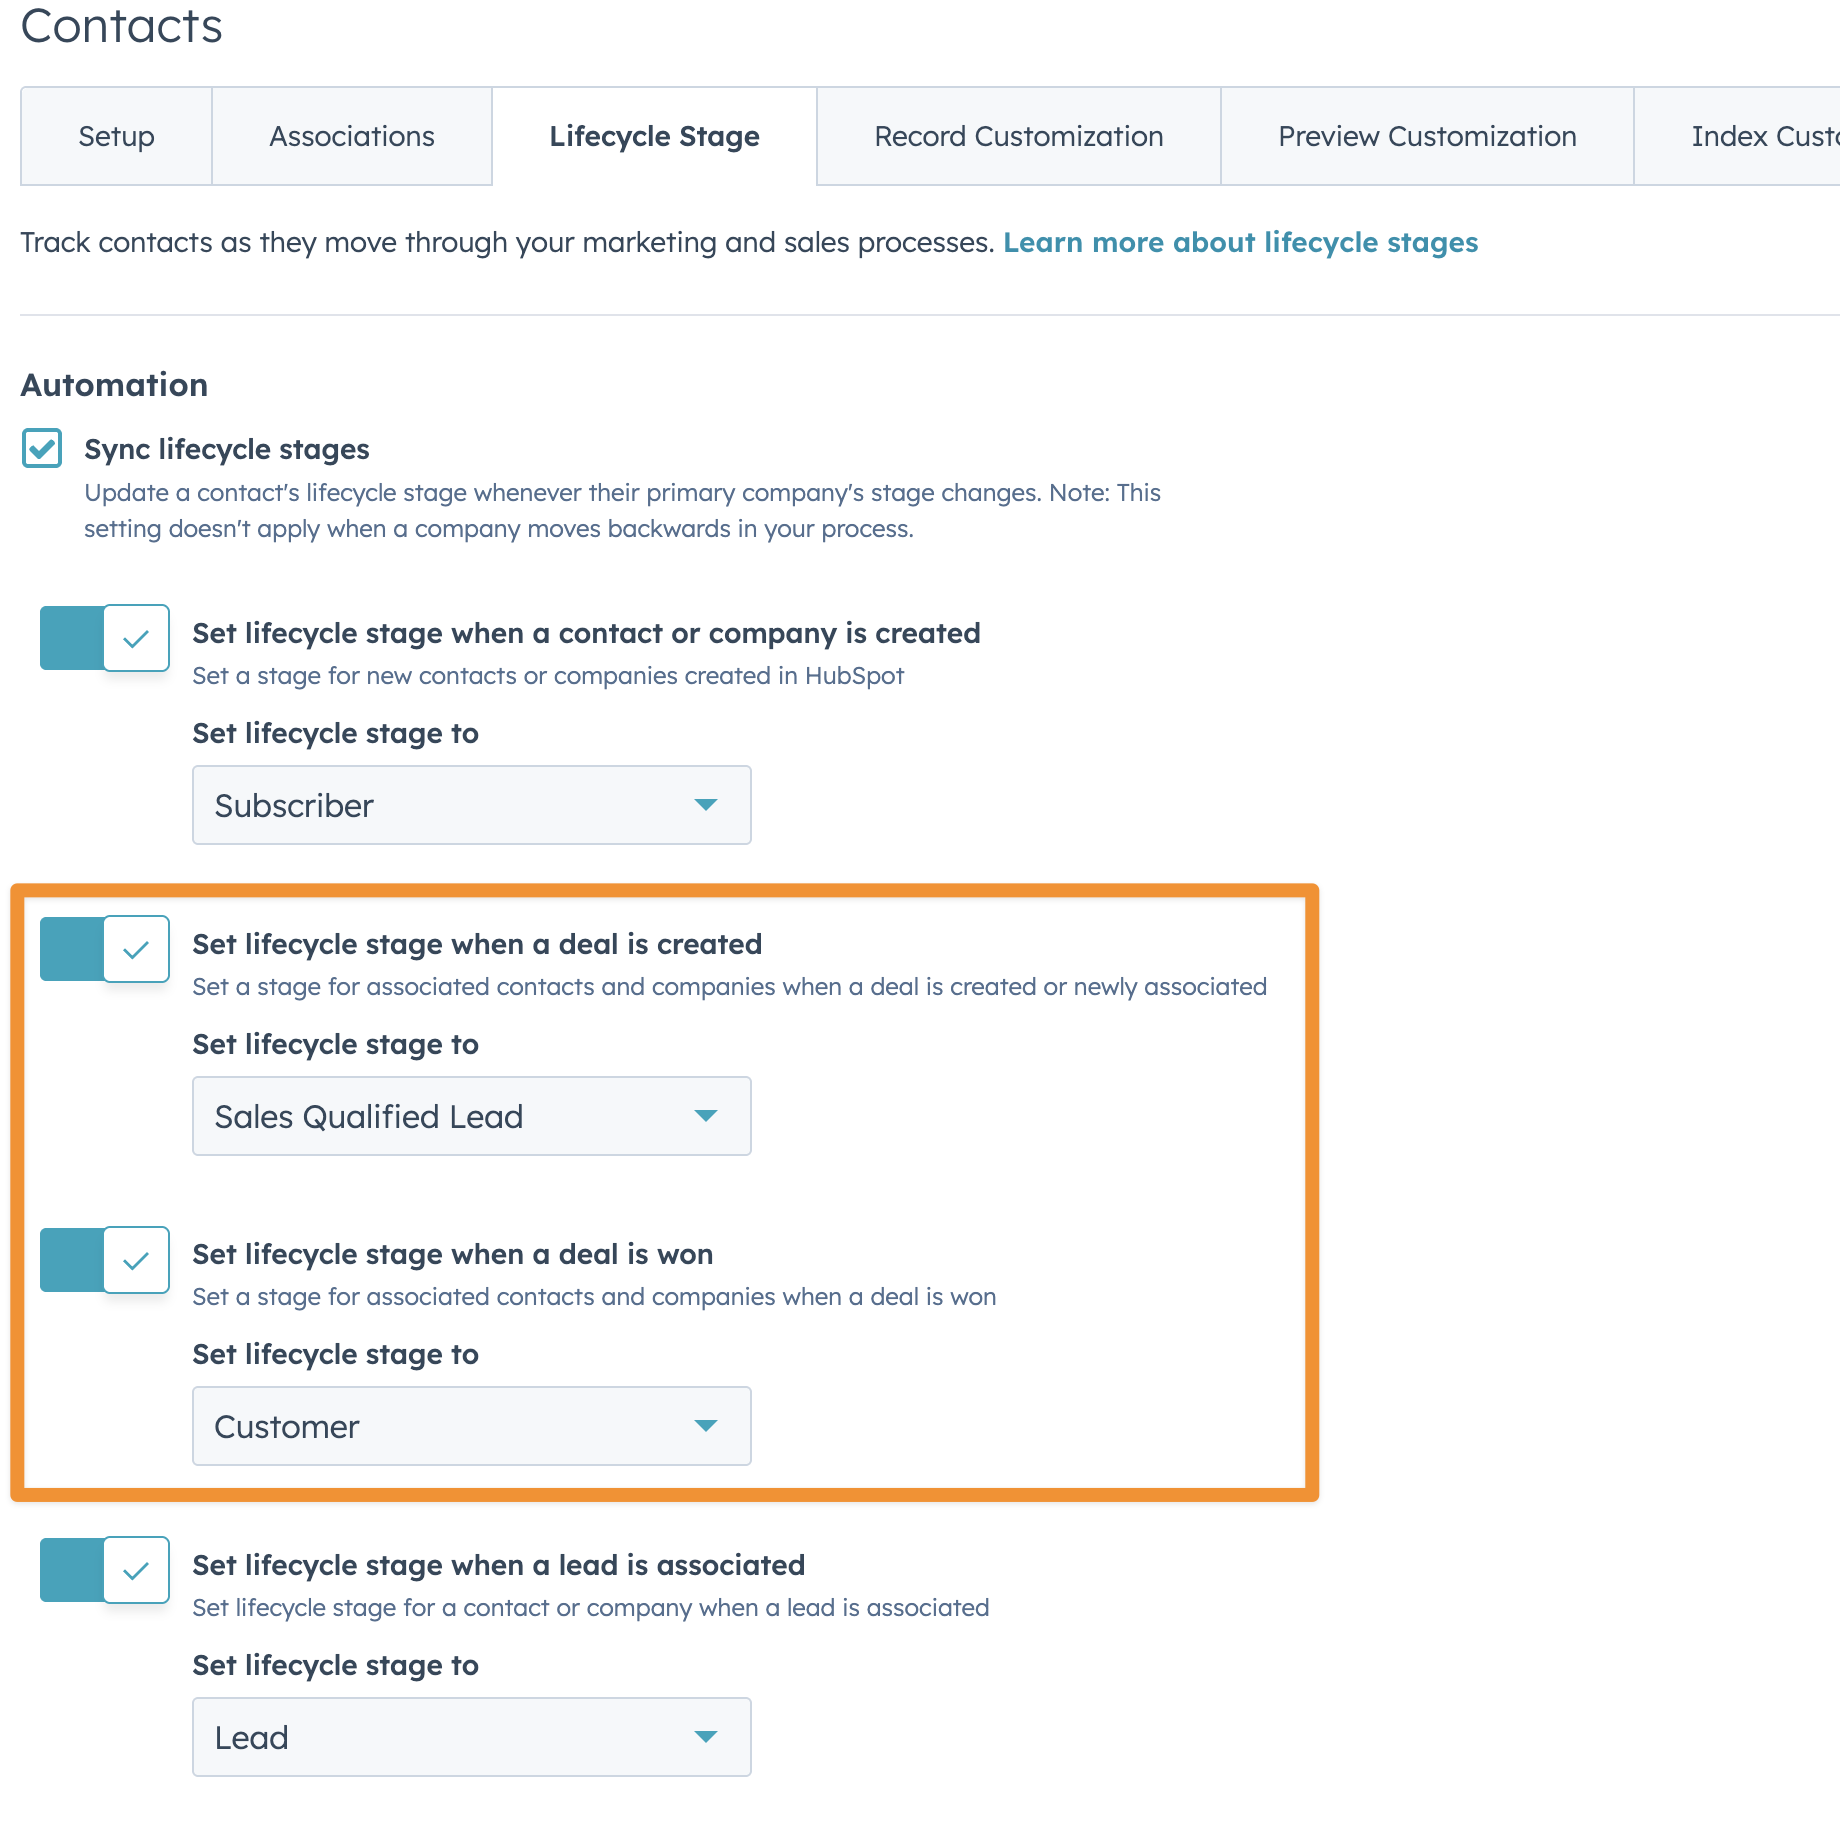The height and width of the screenshot is (1840, 1840).
Task: Open the Customer lifecycle stage dropdown
Action: tap(470, 1426)
